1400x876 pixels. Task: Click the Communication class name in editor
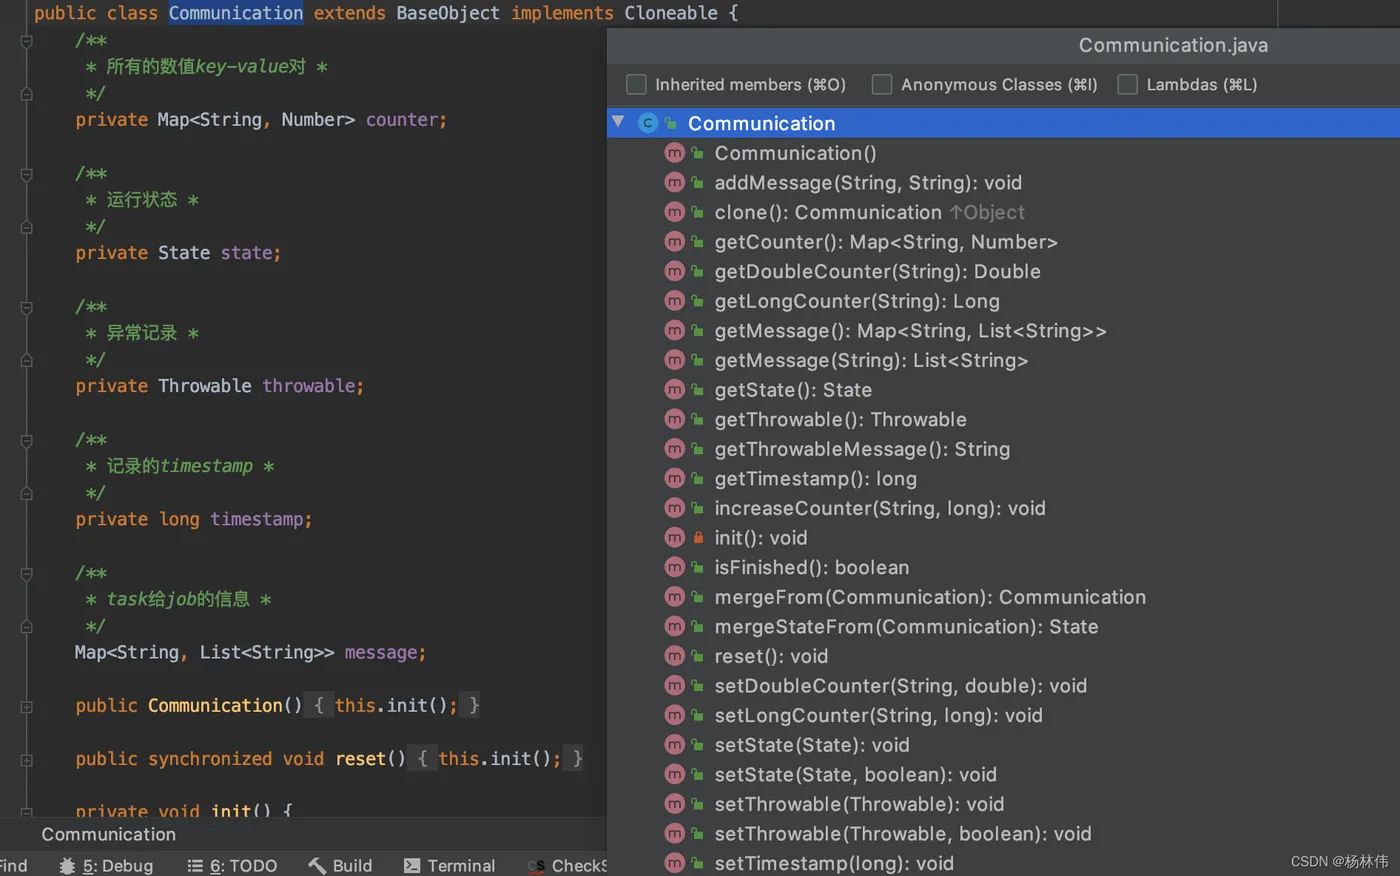point(235,13)
